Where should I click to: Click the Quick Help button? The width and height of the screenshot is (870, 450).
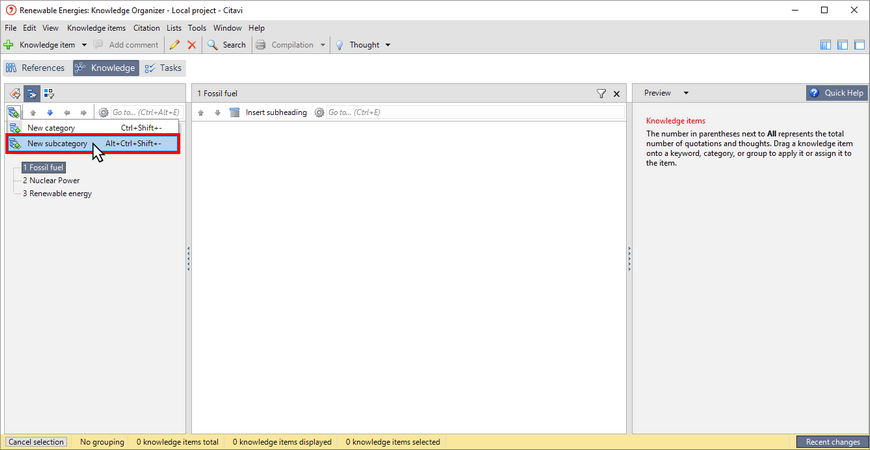tap(837, 93)
